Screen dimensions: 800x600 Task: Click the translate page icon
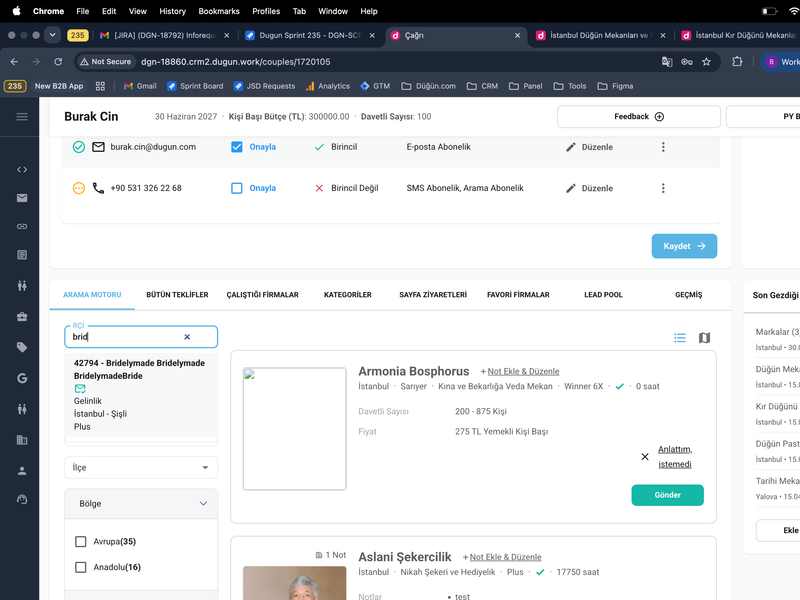pos(667,62)
